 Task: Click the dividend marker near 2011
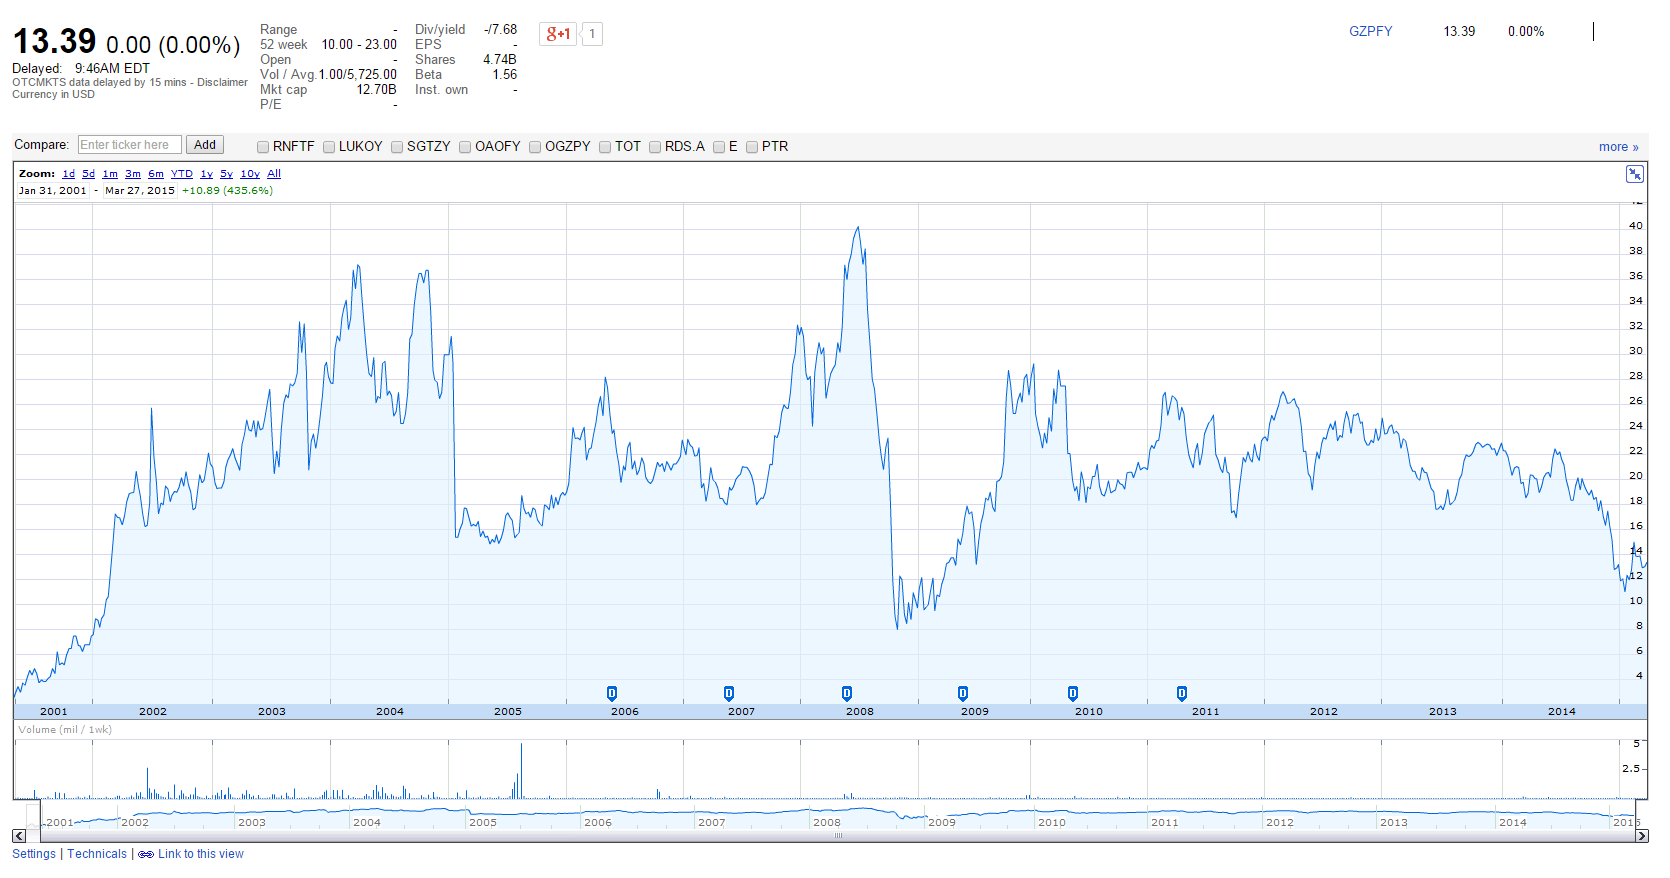(x=1182, y=693)
